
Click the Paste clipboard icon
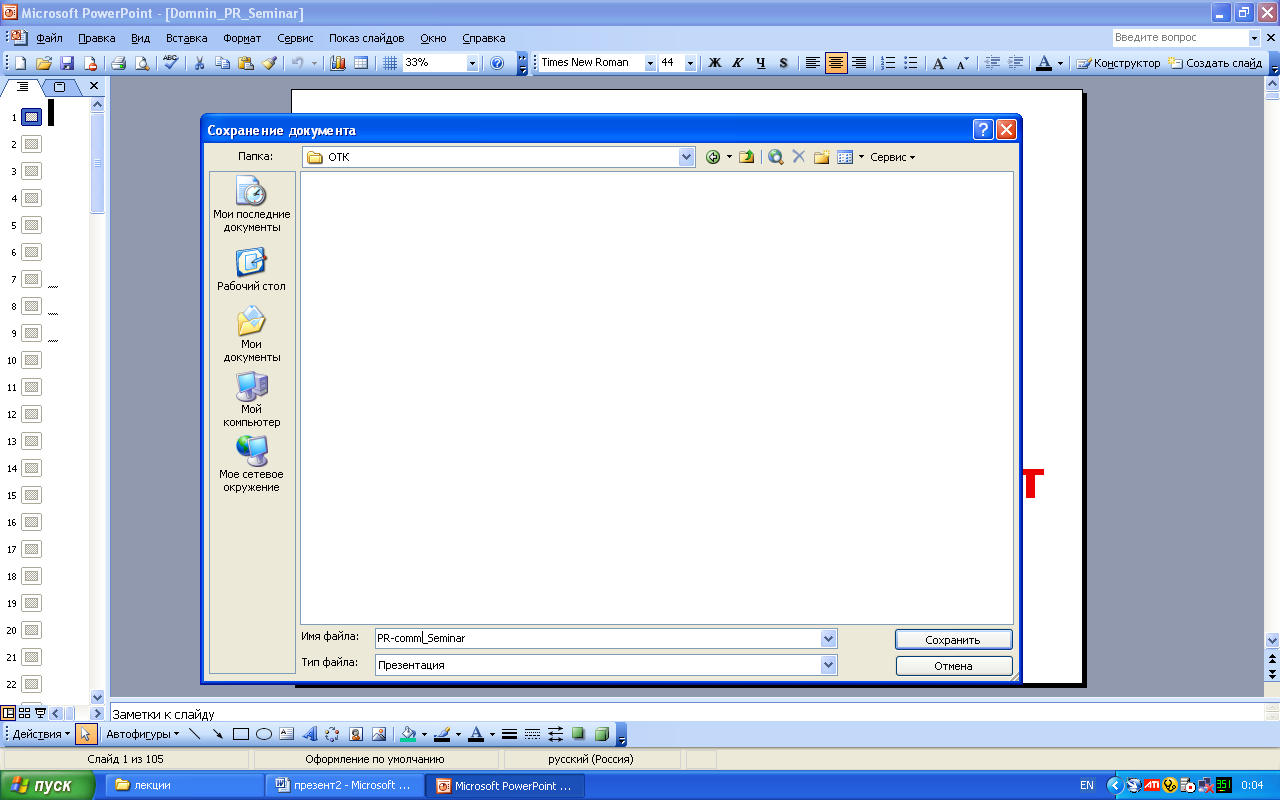point(246,63)
